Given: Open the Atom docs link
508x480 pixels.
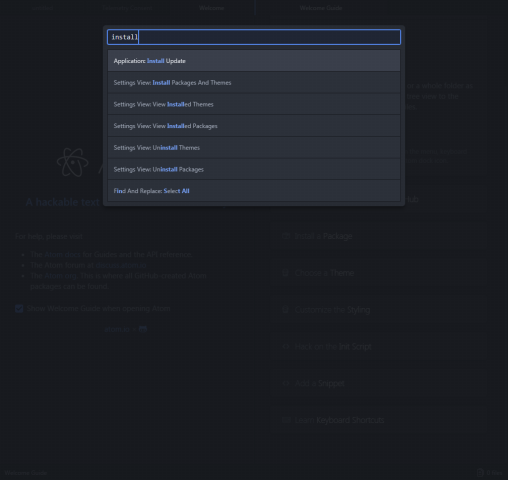Looking at the screenshot, I should 62,254.
